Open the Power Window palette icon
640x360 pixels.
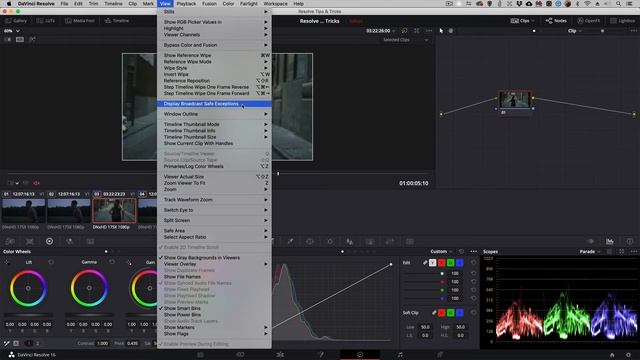pyautogui.click(x=310, y=241)
